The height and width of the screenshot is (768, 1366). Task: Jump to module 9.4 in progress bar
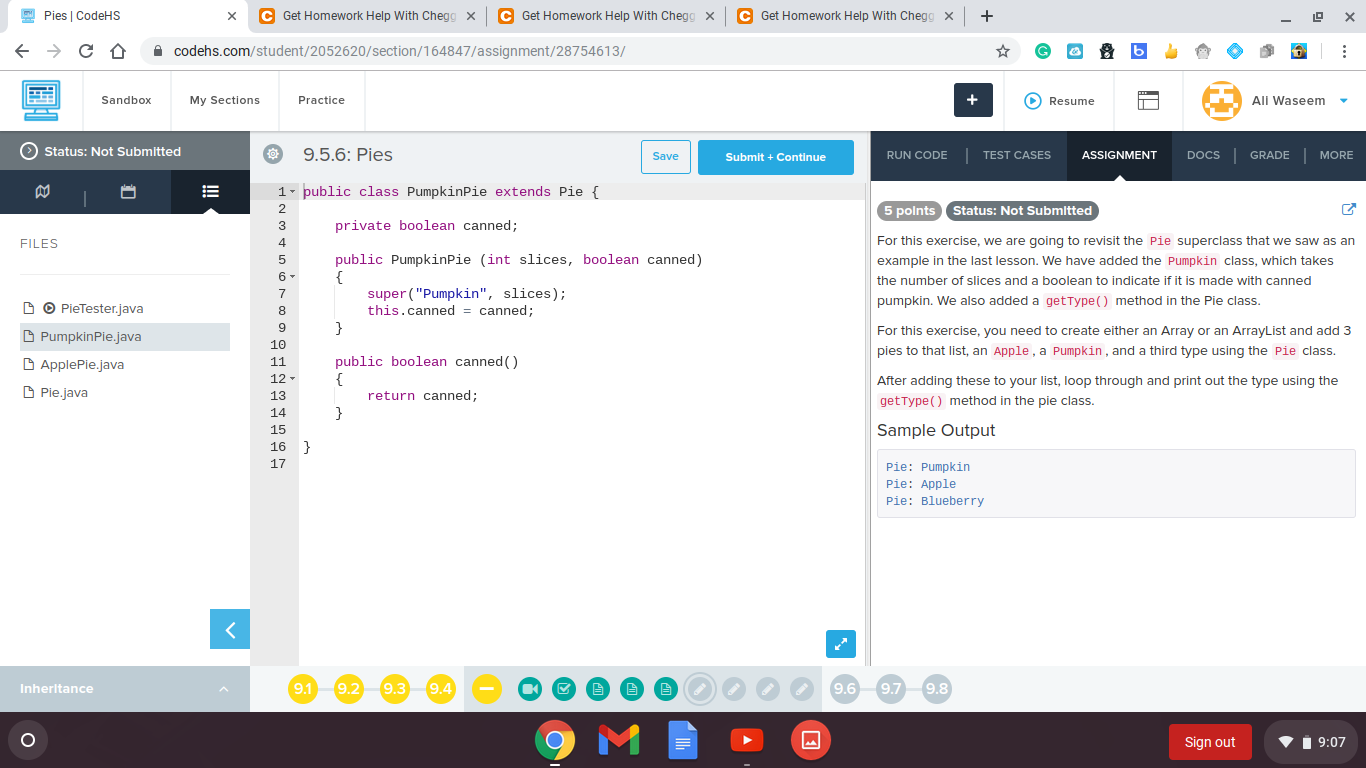coord(441,689)
